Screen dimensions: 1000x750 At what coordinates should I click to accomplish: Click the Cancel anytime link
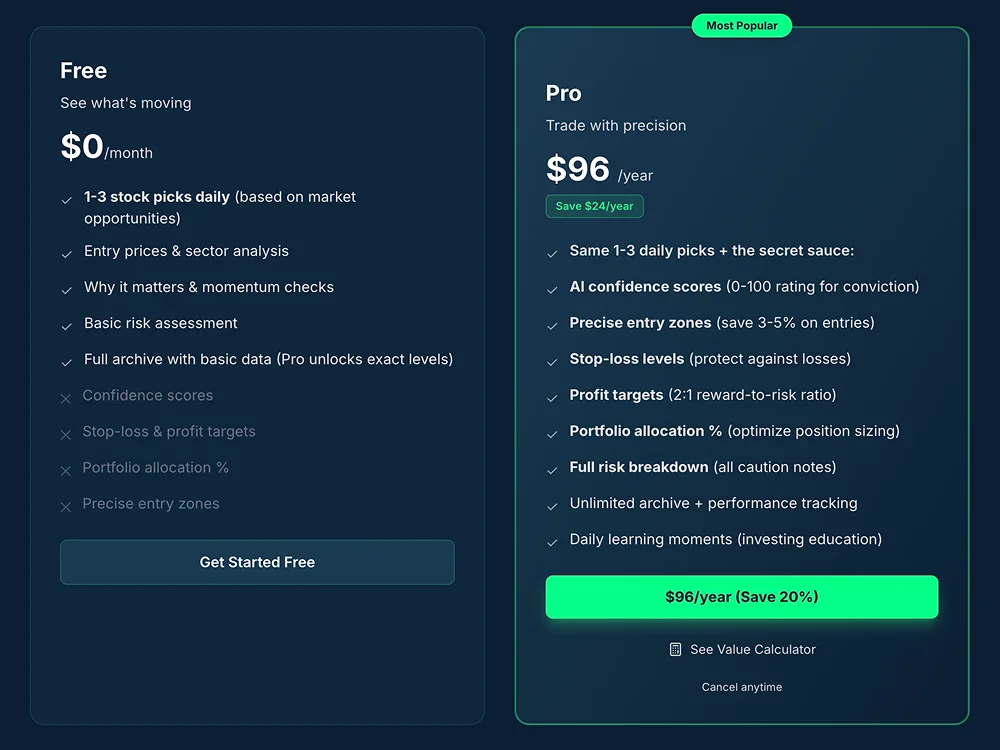point(742,687)
